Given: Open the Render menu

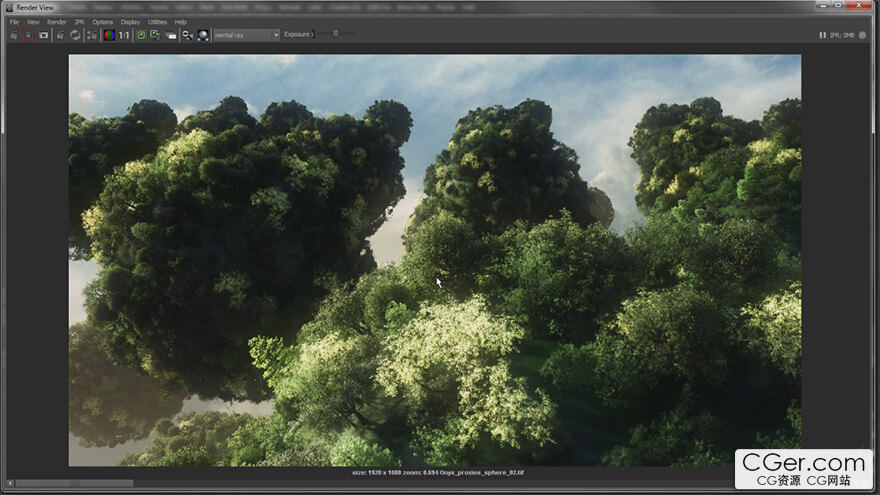Looking at the screenshot, I should [57, 21].
